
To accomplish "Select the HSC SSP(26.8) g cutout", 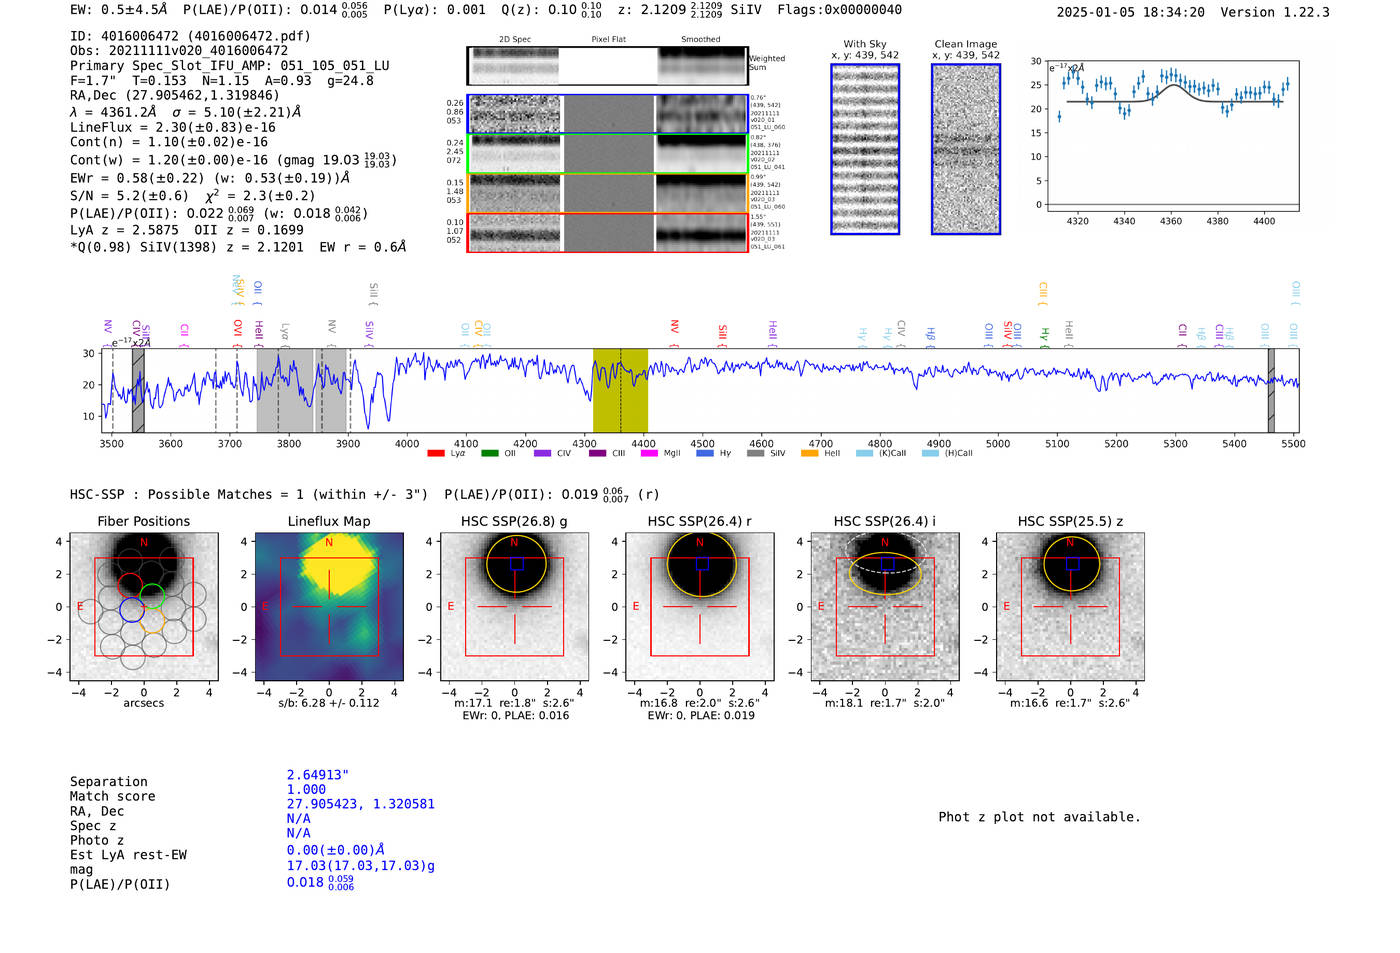I will [x=514, y=607].
